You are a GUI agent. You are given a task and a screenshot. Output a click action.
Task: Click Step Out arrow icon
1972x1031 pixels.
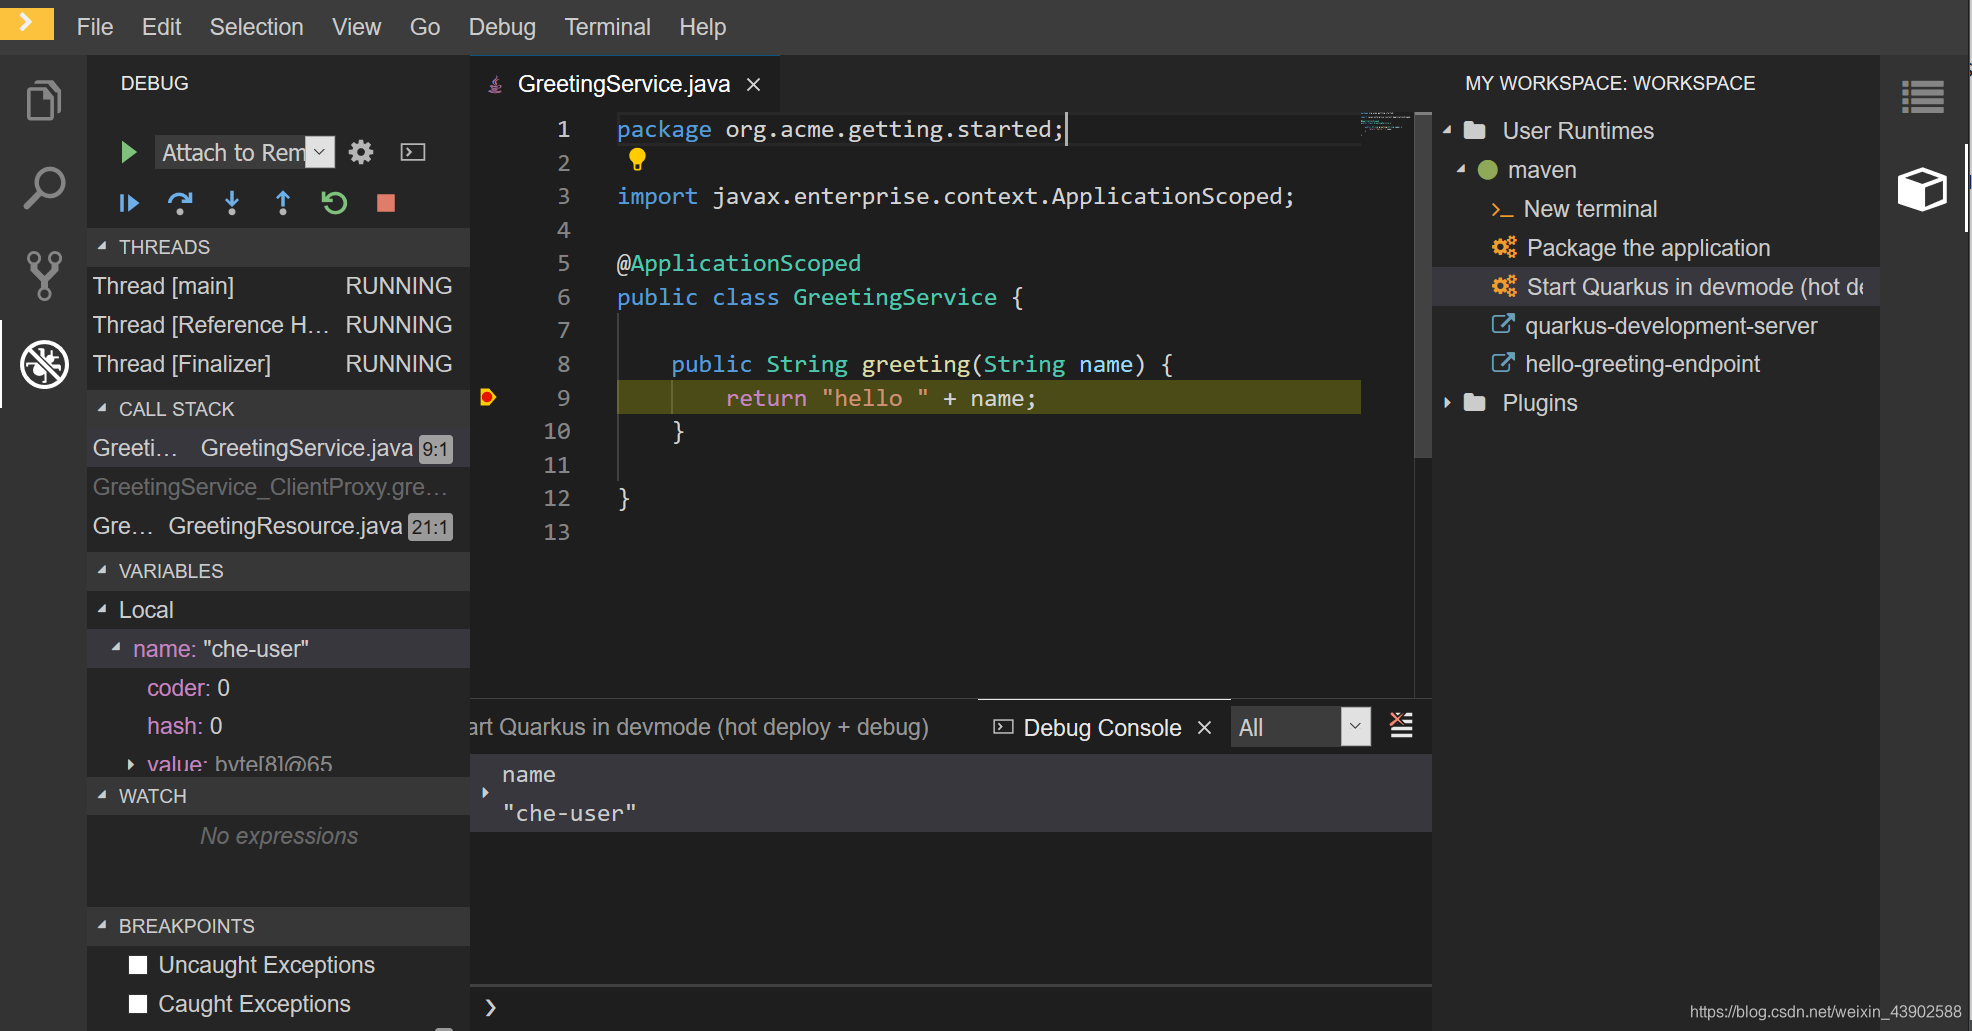point(283,203)
